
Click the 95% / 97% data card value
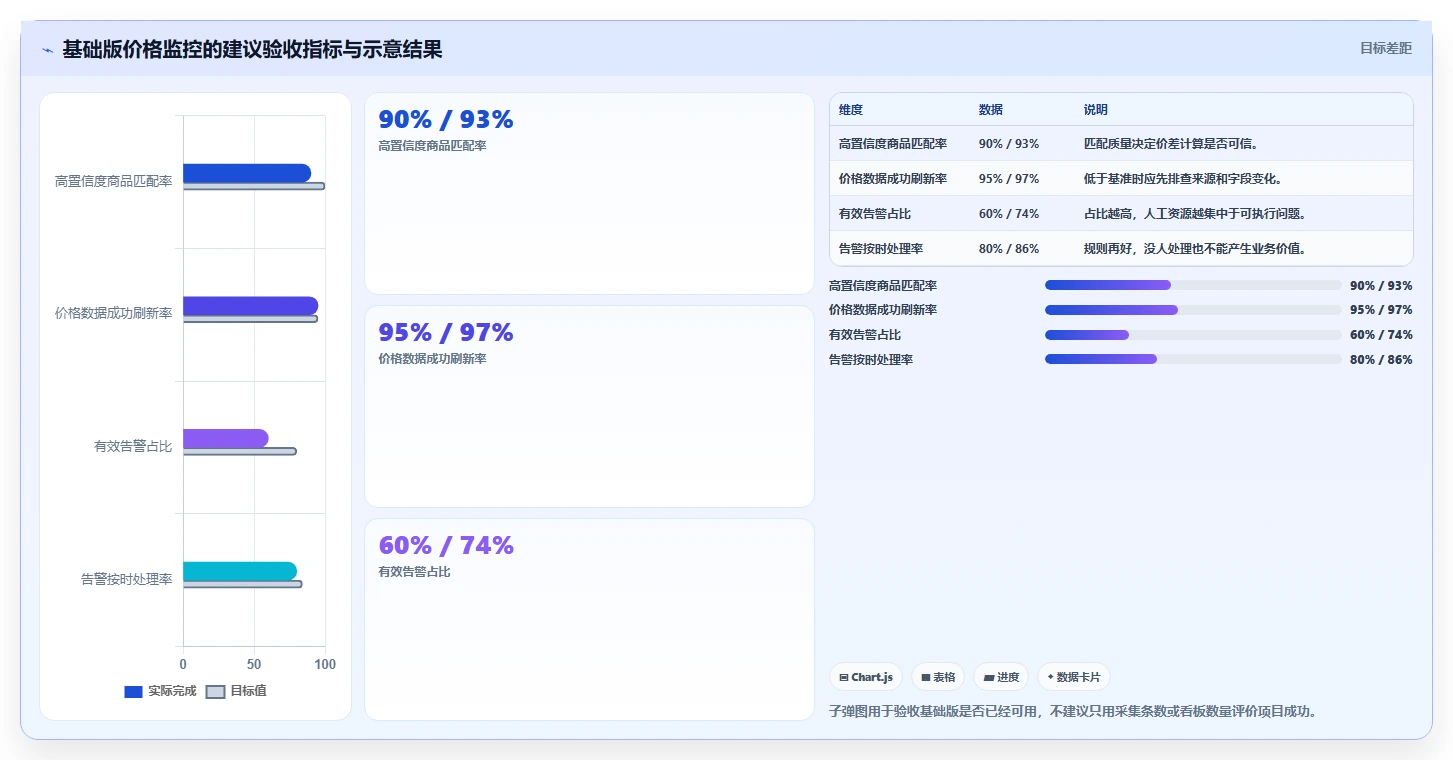tap(446, 333)
